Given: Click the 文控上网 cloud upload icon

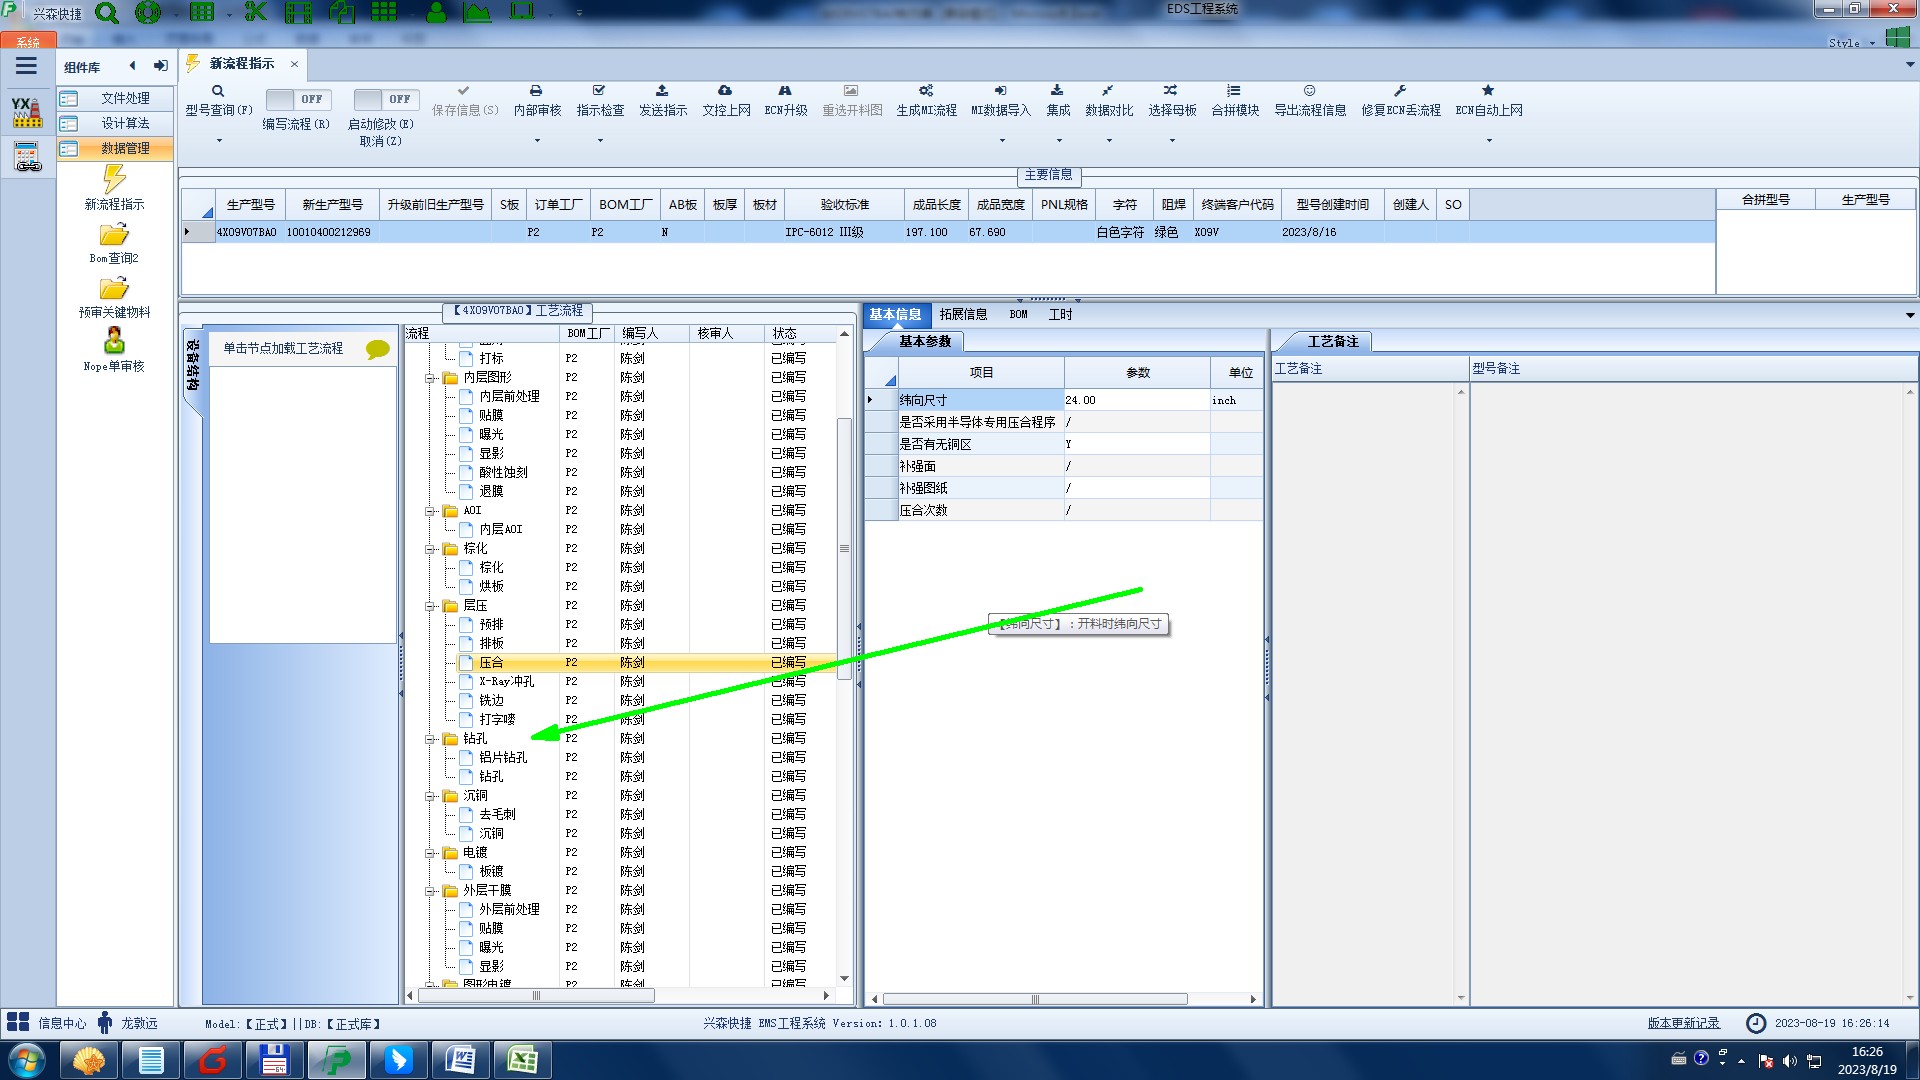Looking at the screenshot, I should coord(725,91).
